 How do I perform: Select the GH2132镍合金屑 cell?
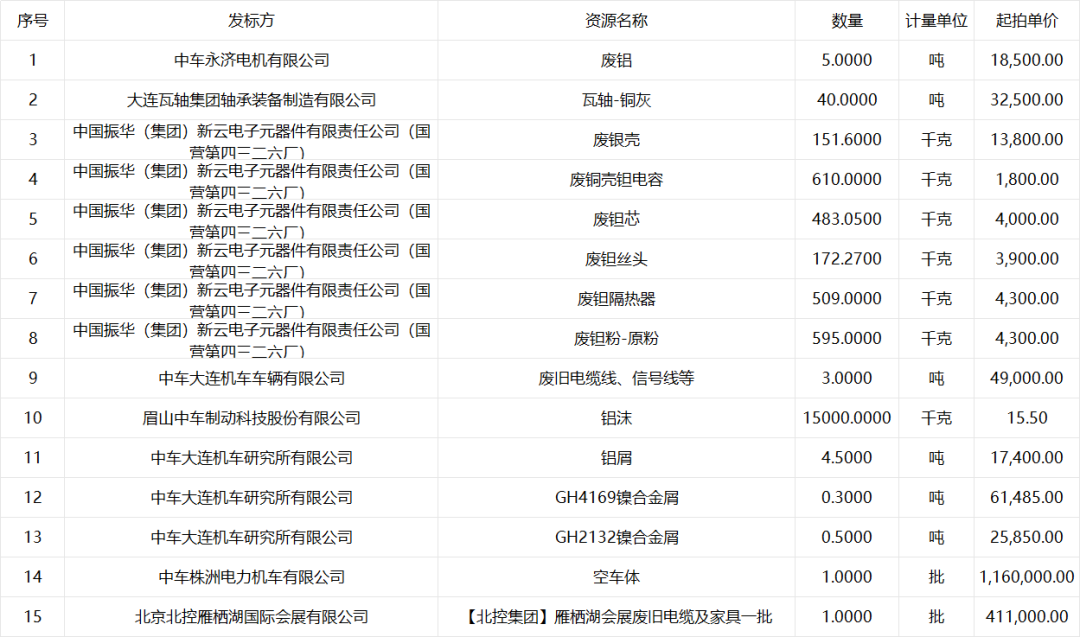pos(616,538)
